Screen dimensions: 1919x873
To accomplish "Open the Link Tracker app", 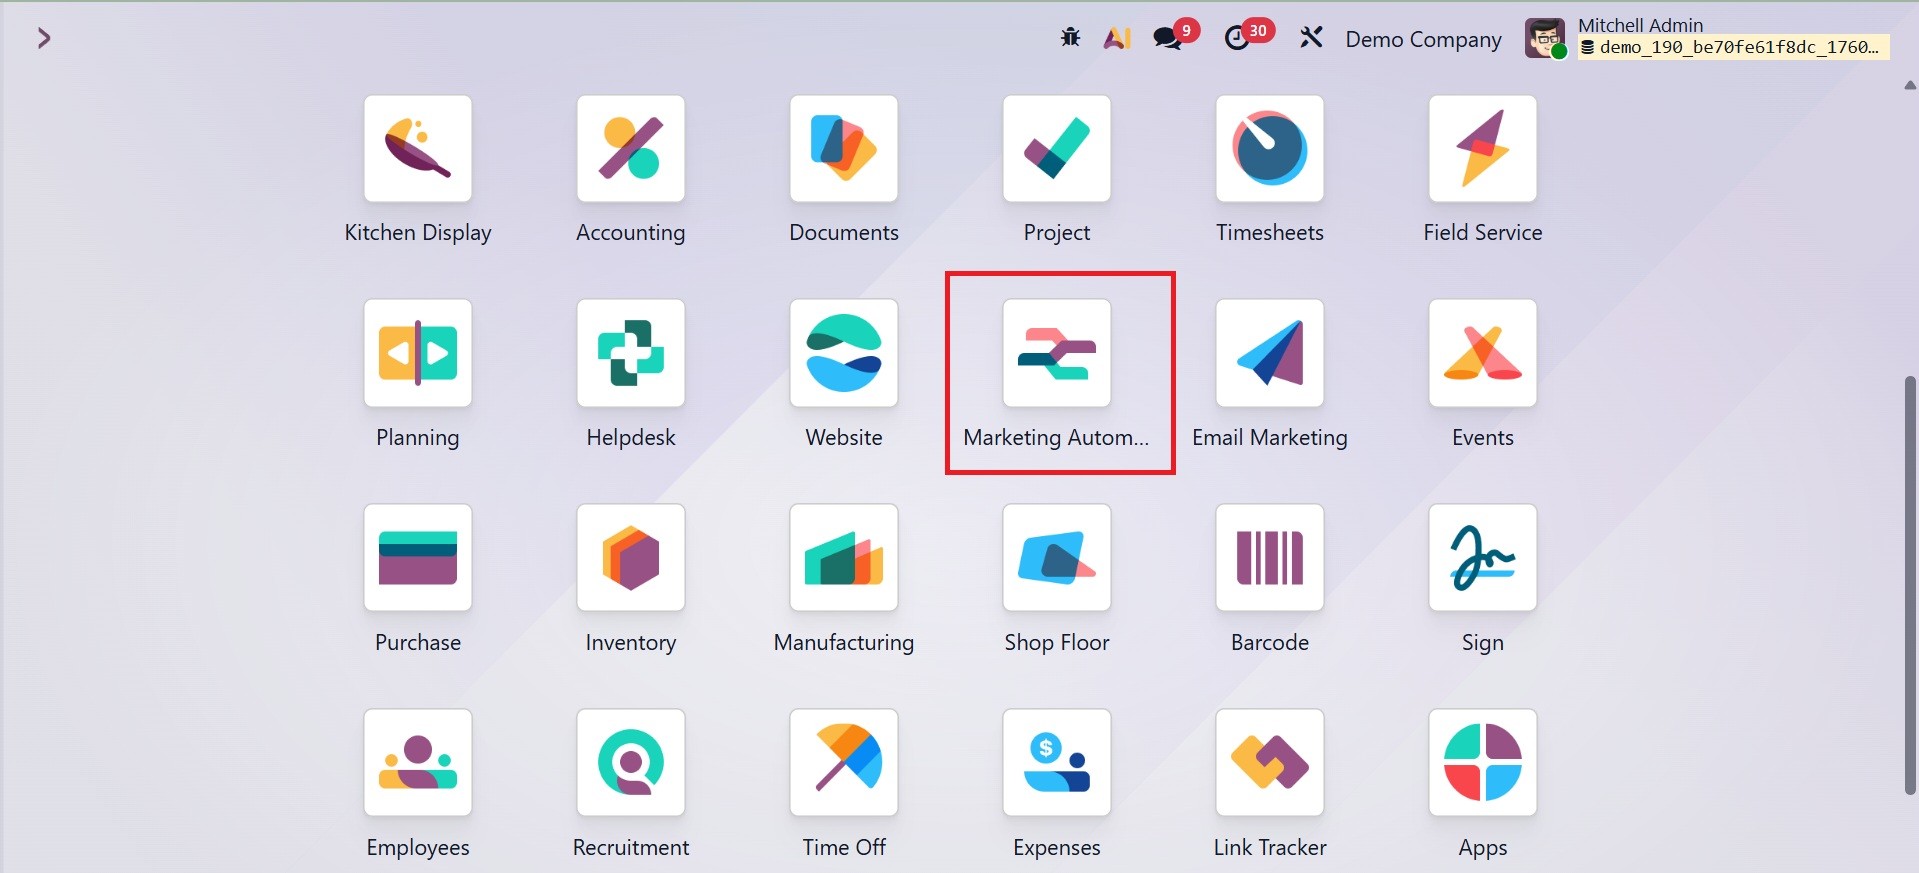I will point(1270,763).
